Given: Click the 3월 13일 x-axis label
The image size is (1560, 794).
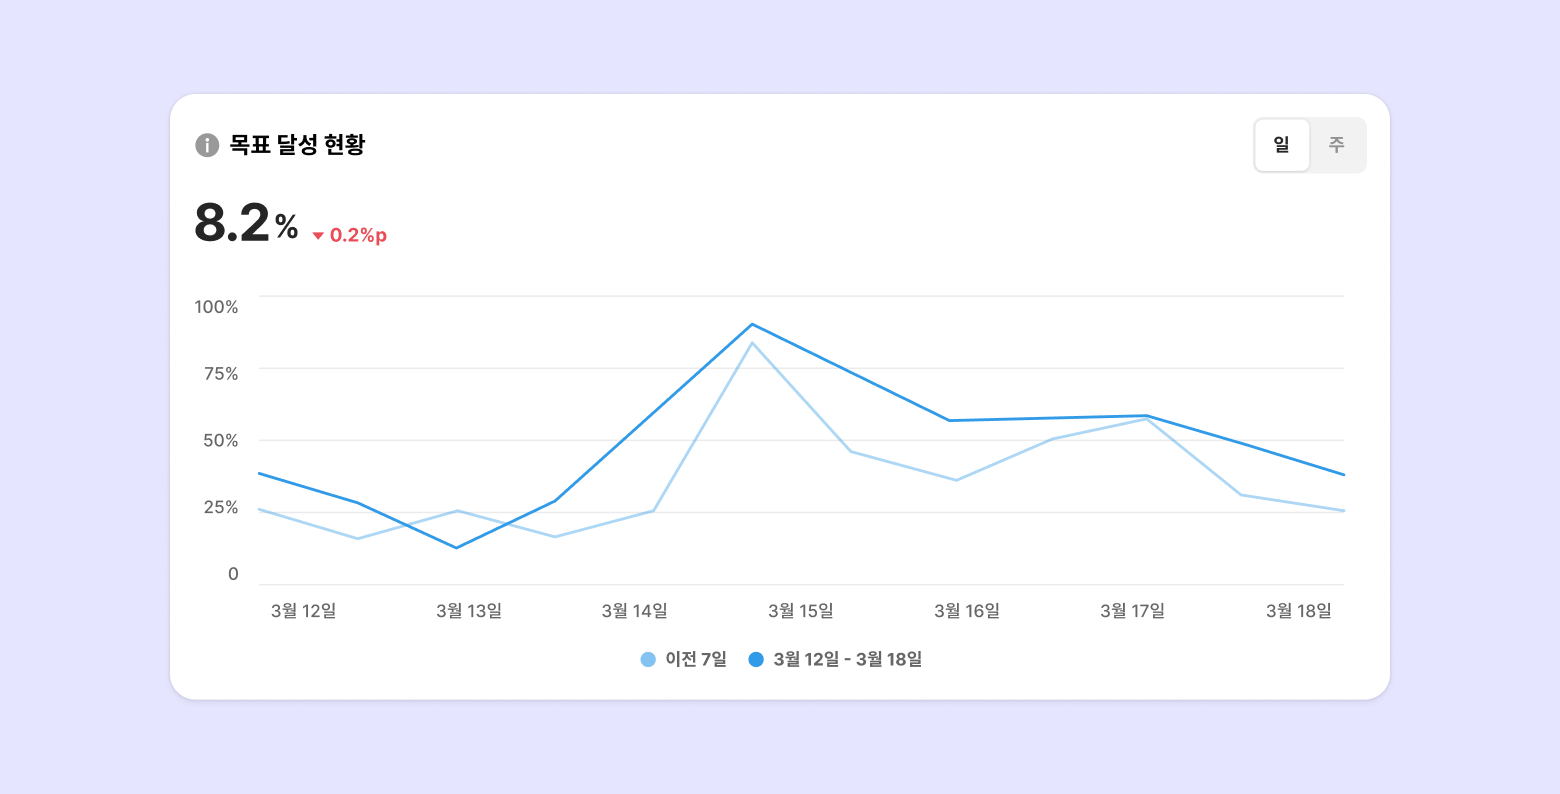Looking at the screenshot, I should point(469,611).
